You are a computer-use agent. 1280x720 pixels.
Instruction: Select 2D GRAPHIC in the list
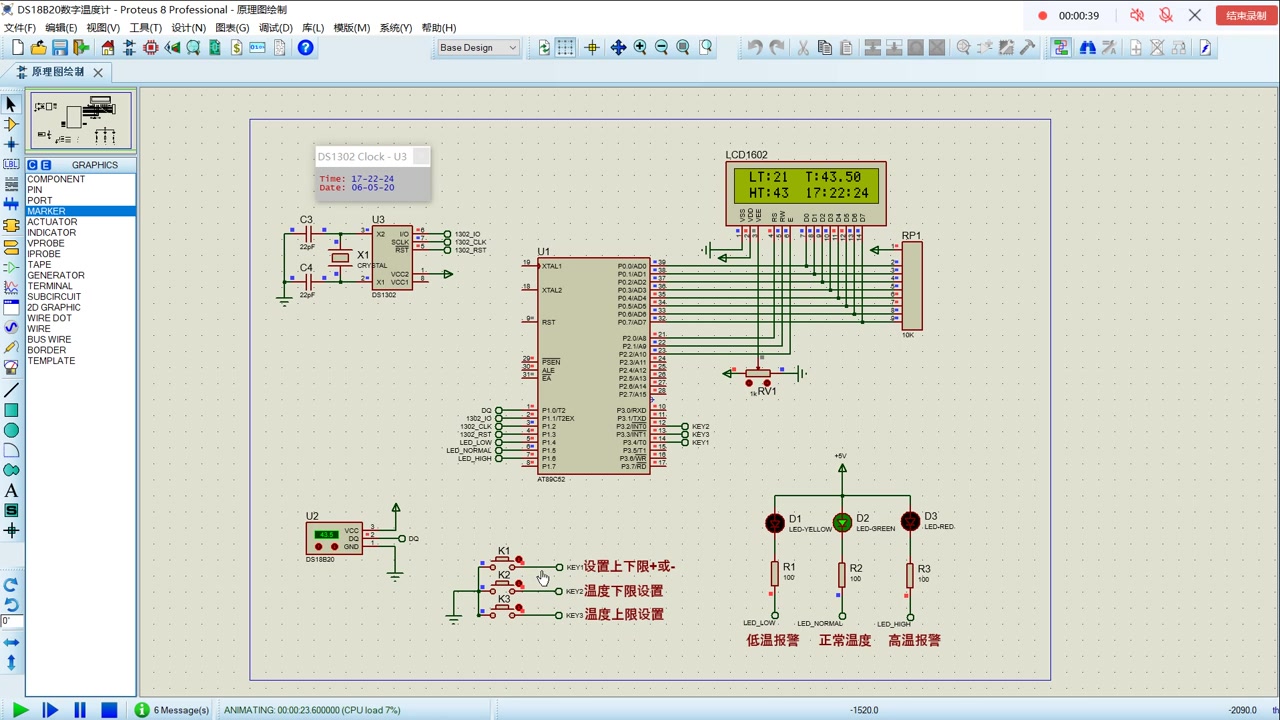point(54,307)
